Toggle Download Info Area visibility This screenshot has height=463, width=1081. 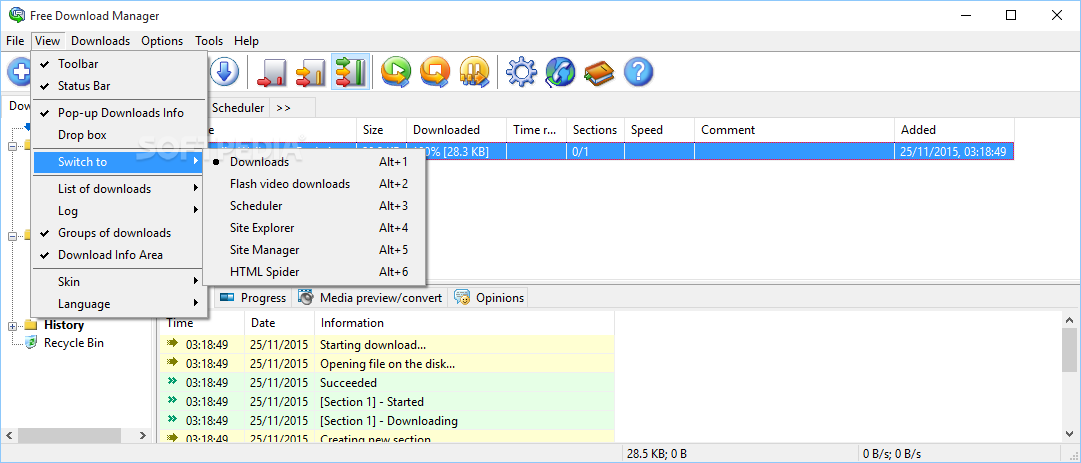point(119,255)
